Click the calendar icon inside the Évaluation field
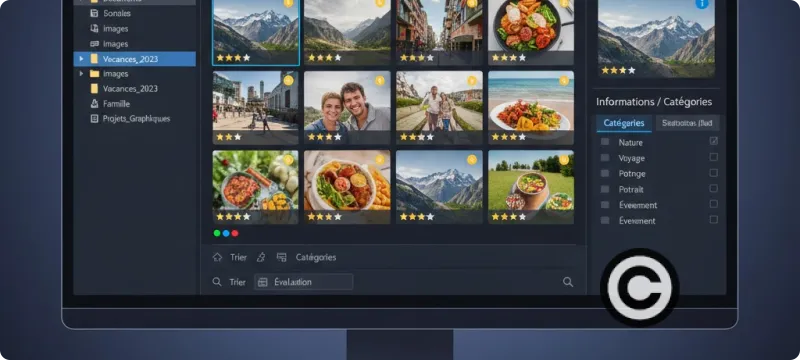800x360 pixels. pos(263,282)
